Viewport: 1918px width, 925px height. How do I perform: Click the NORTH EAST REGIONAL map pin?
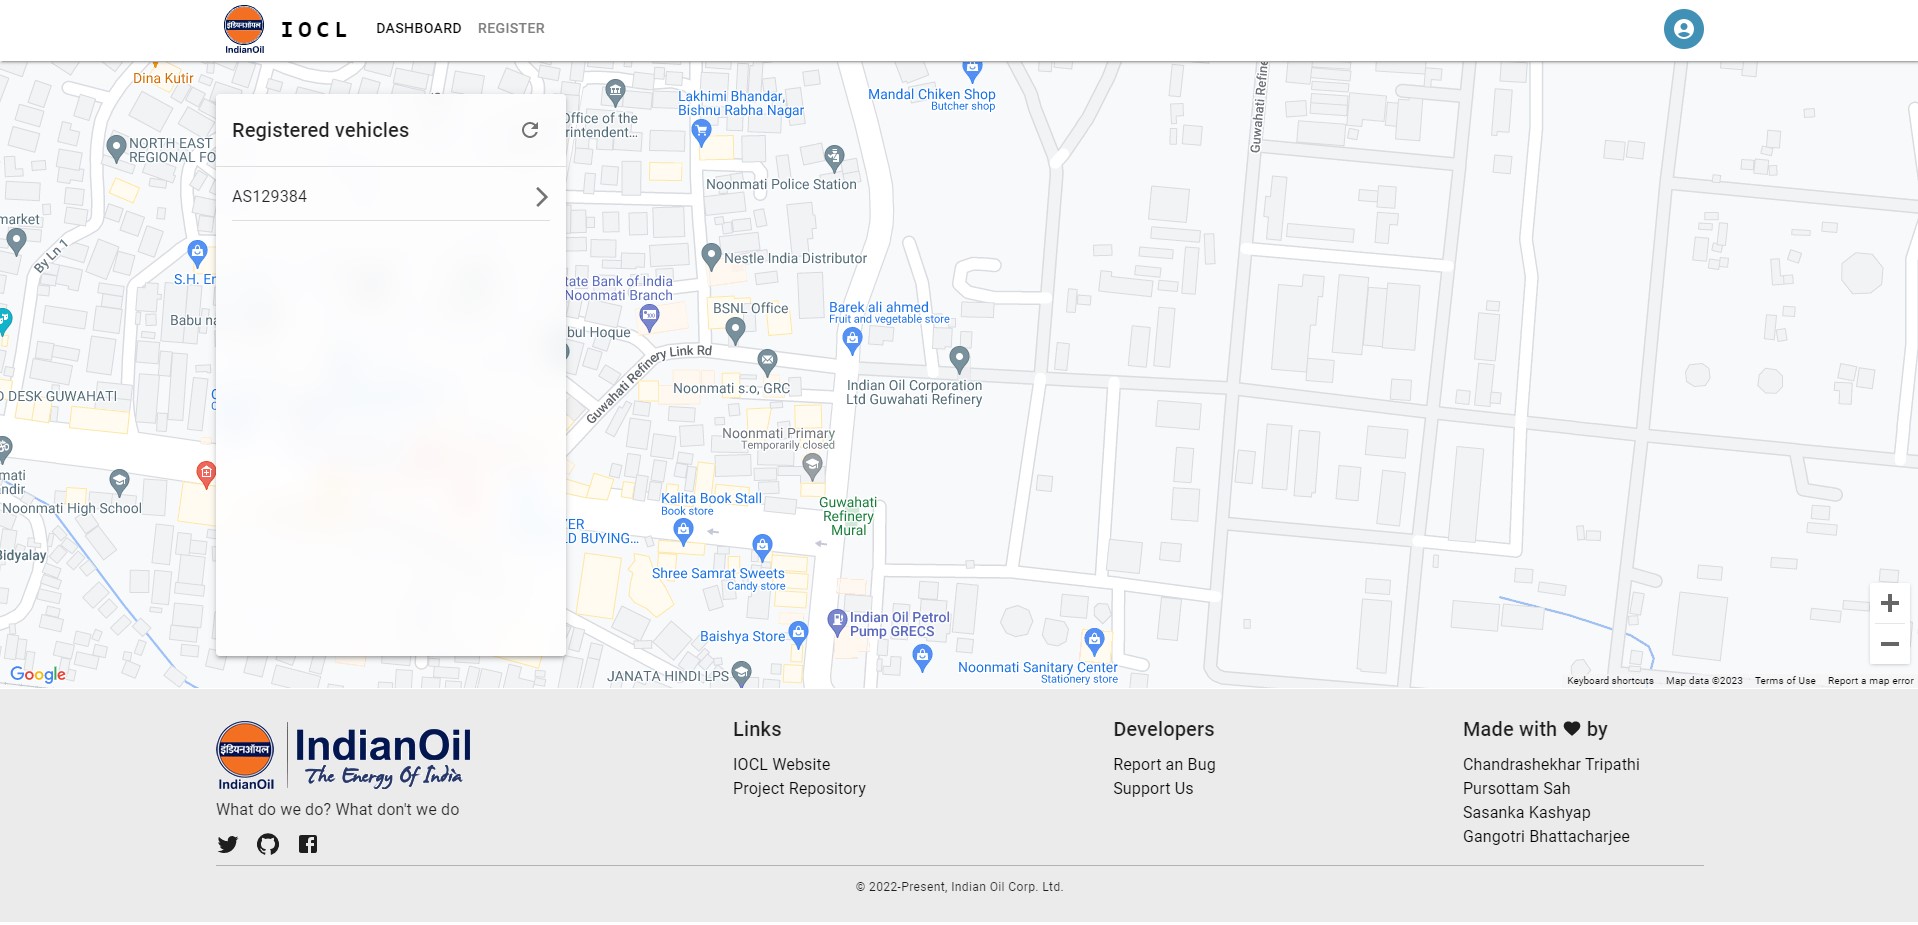pos(116,148)
